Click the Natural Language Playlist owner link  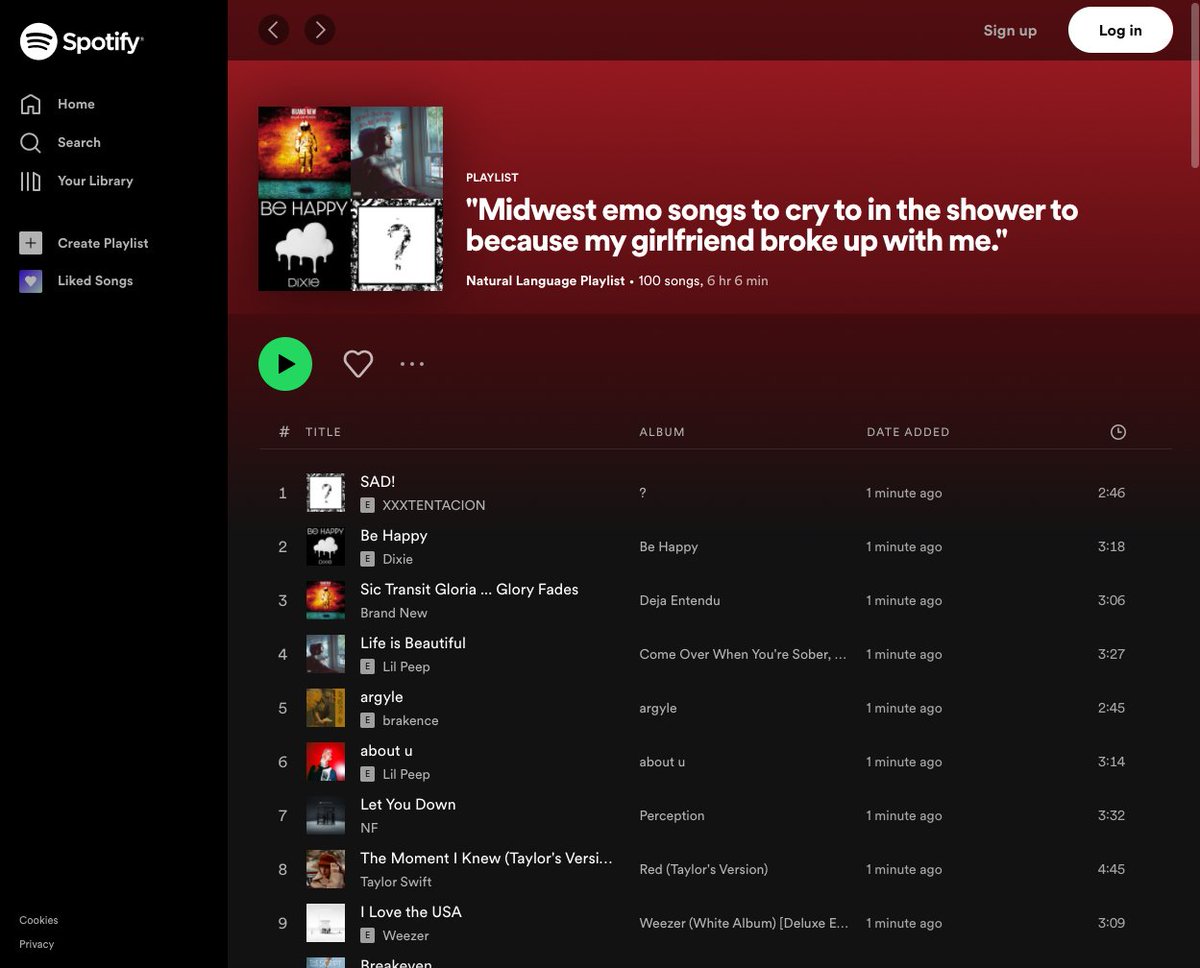545,281
